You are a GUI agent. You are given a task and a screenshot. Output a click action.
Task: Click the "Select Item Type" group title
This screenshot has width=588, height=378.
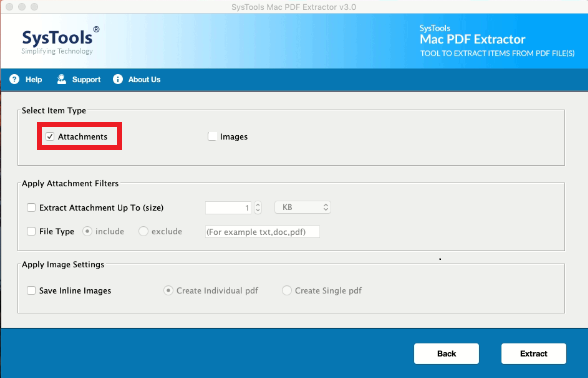(x=54, y=111)
